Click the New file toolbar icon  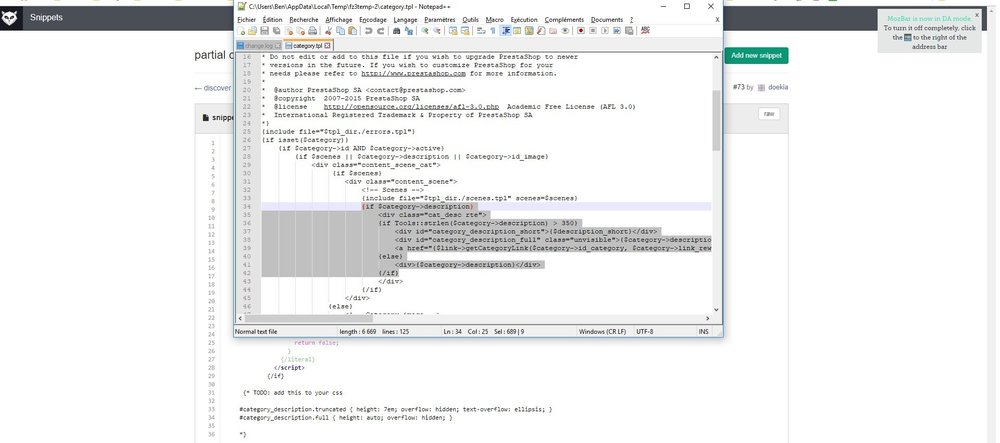click(x=239, y=31)
